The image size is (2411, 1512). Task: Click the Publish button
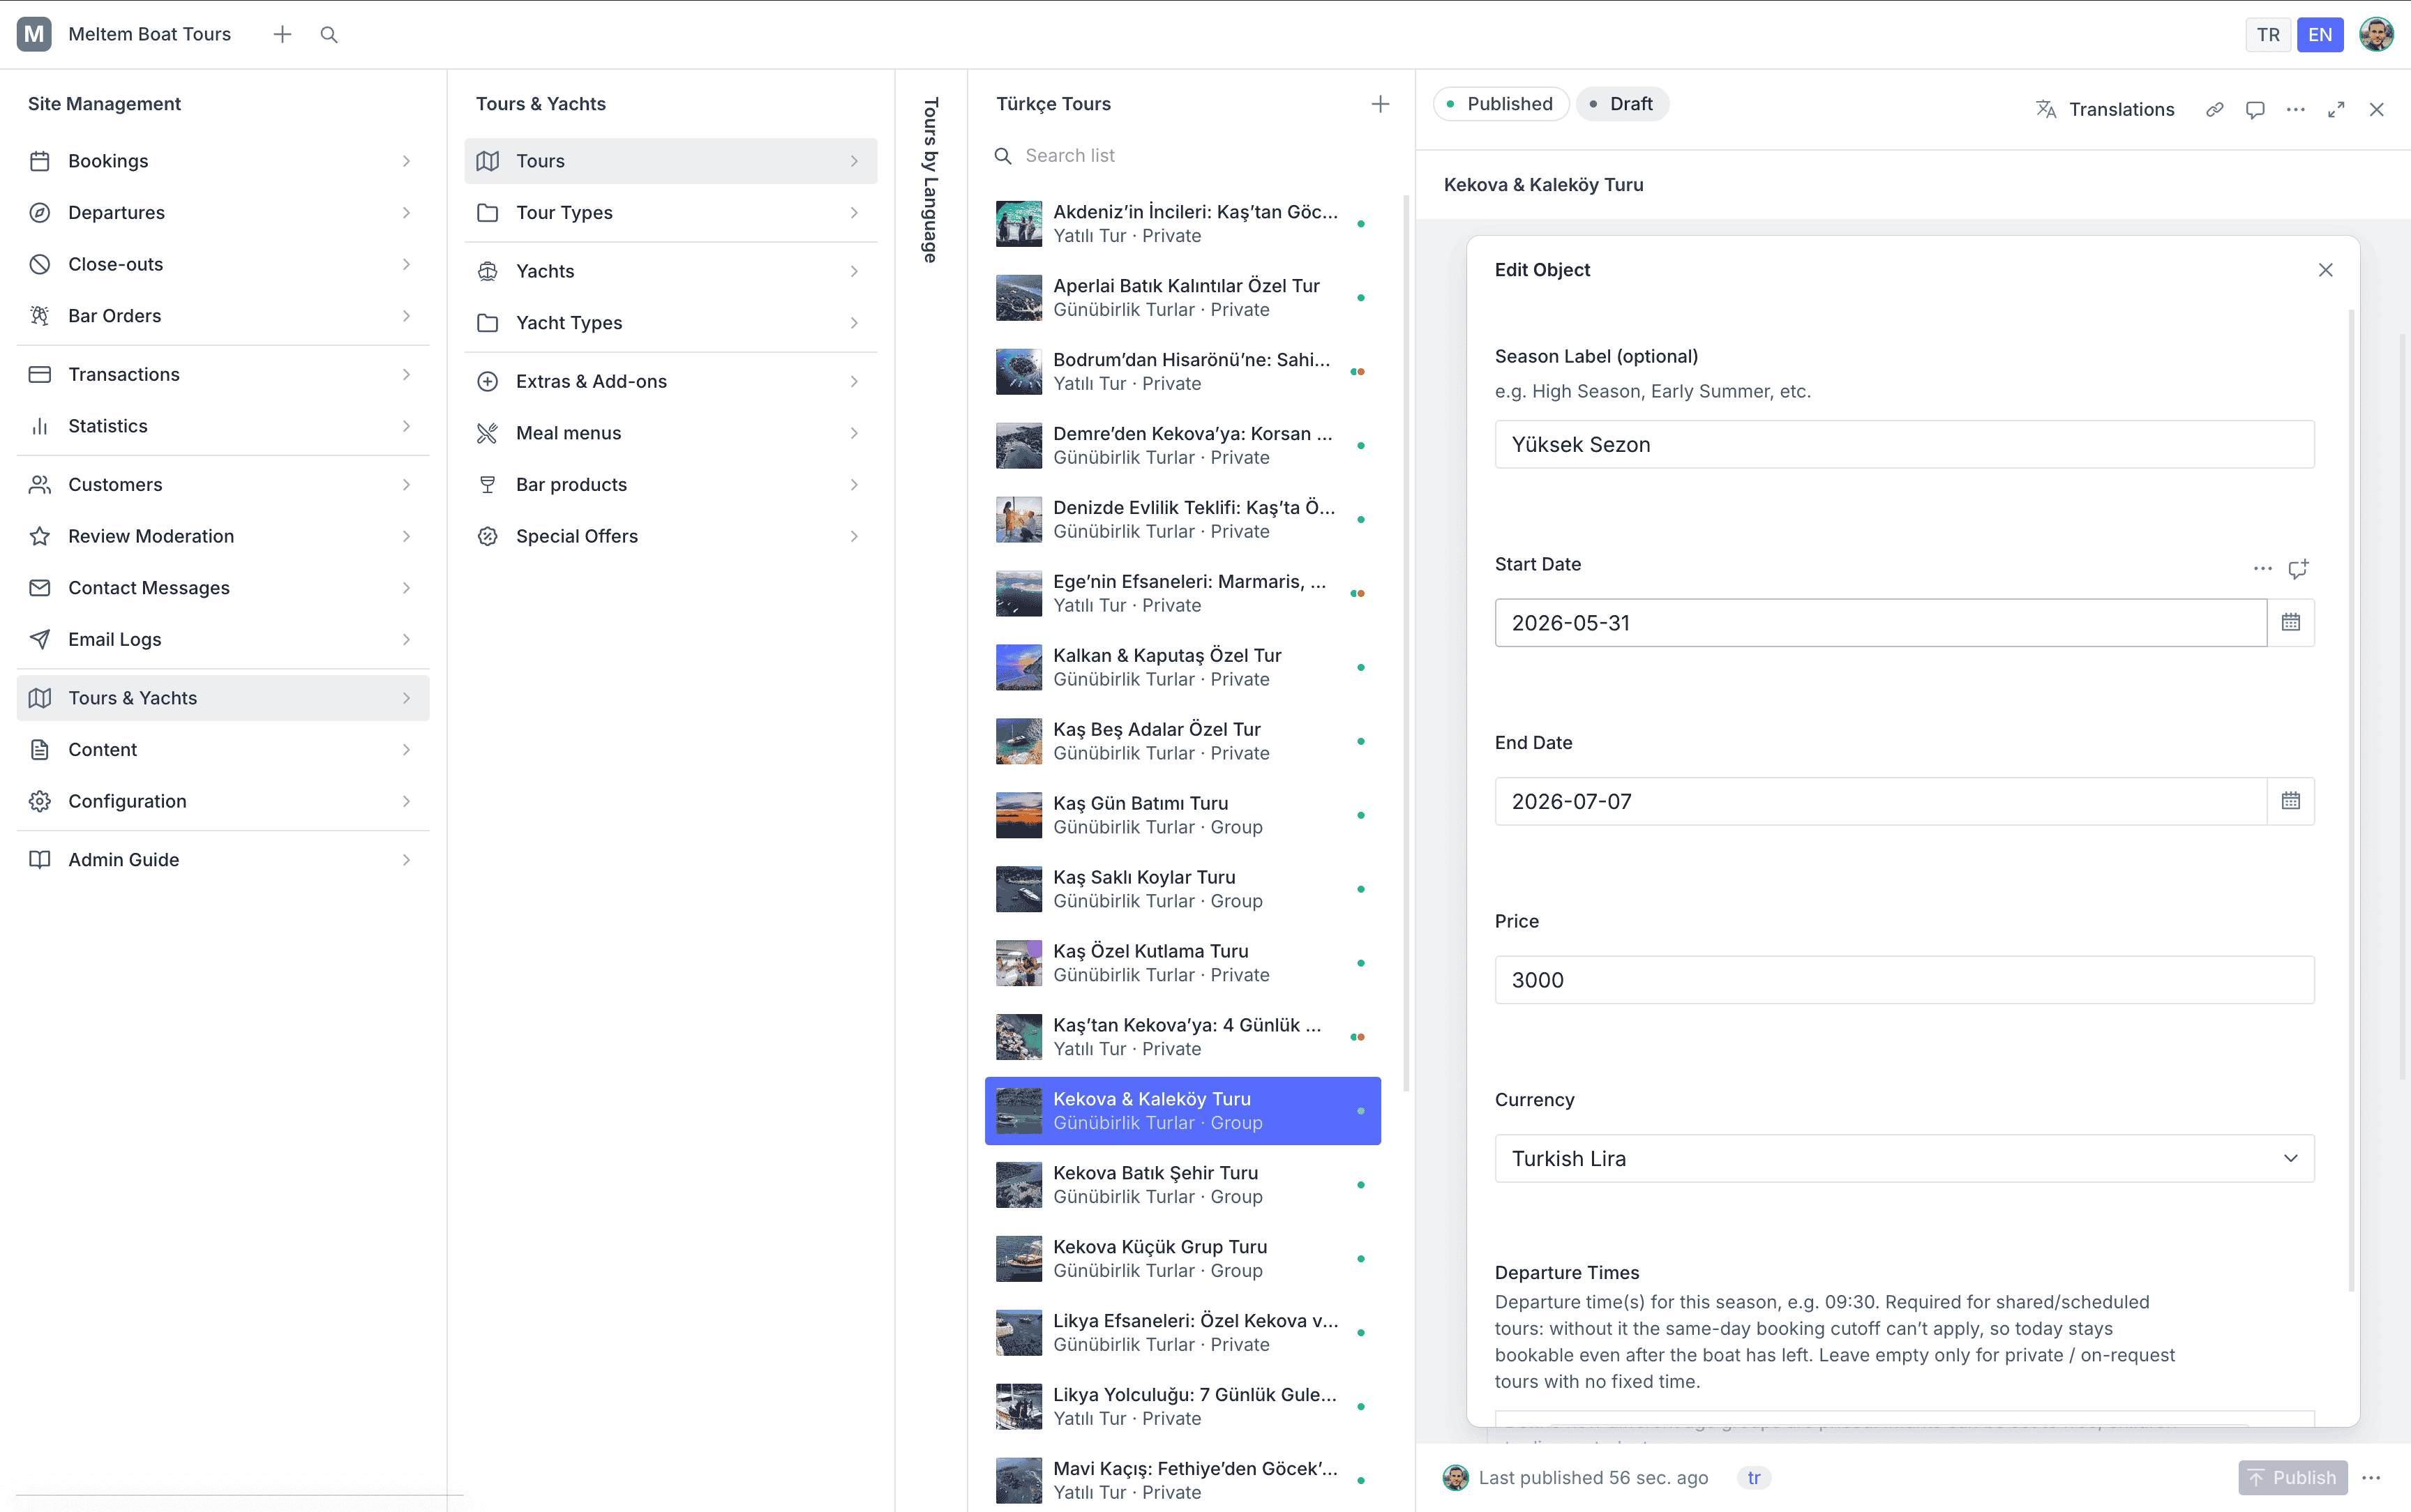(x=2292, y=1477)
